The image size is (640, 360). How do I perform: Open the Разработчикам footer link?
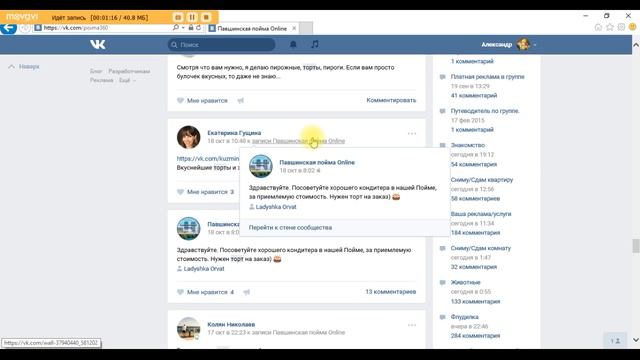pyautogui.click(x=129, y=71)
